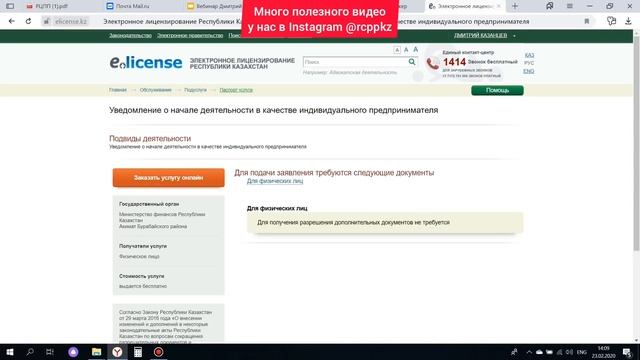This screenshot has width=640, height=360.
Task: Click the 1414 contact number
Action: point(454,62)
